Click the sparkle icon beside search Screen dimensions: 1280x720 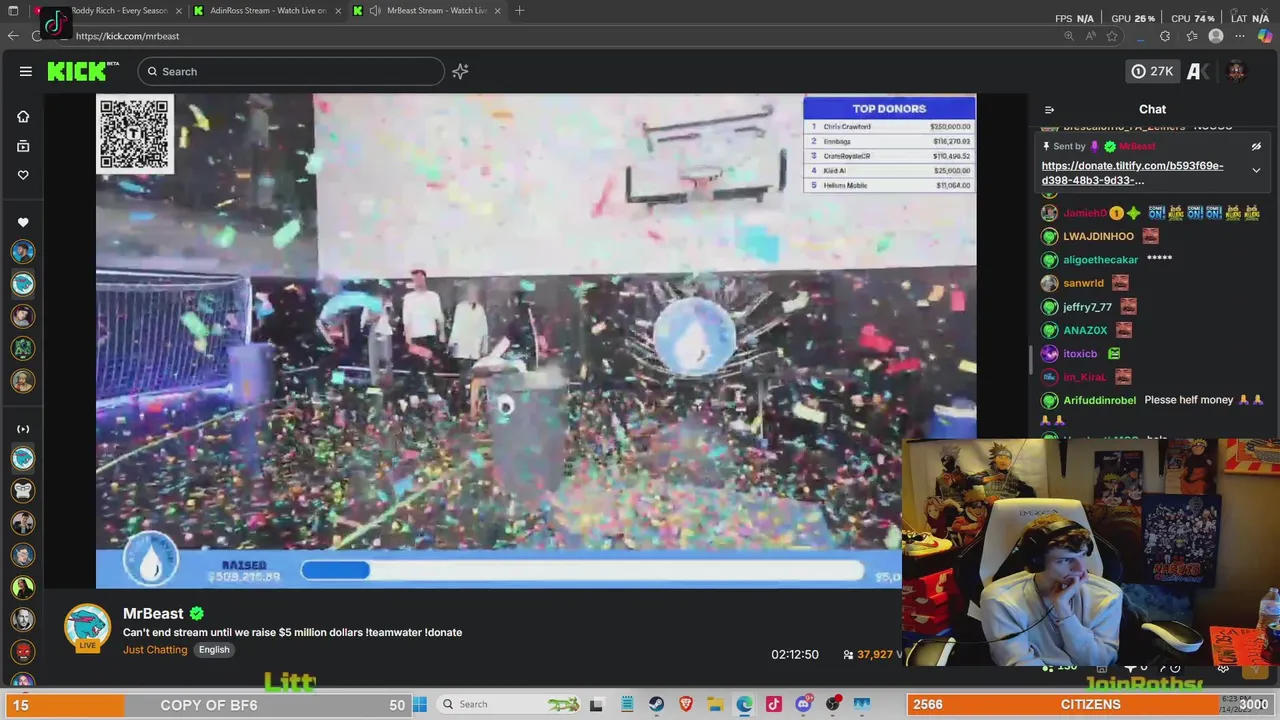pyautogui.click(x=460, y=71)
